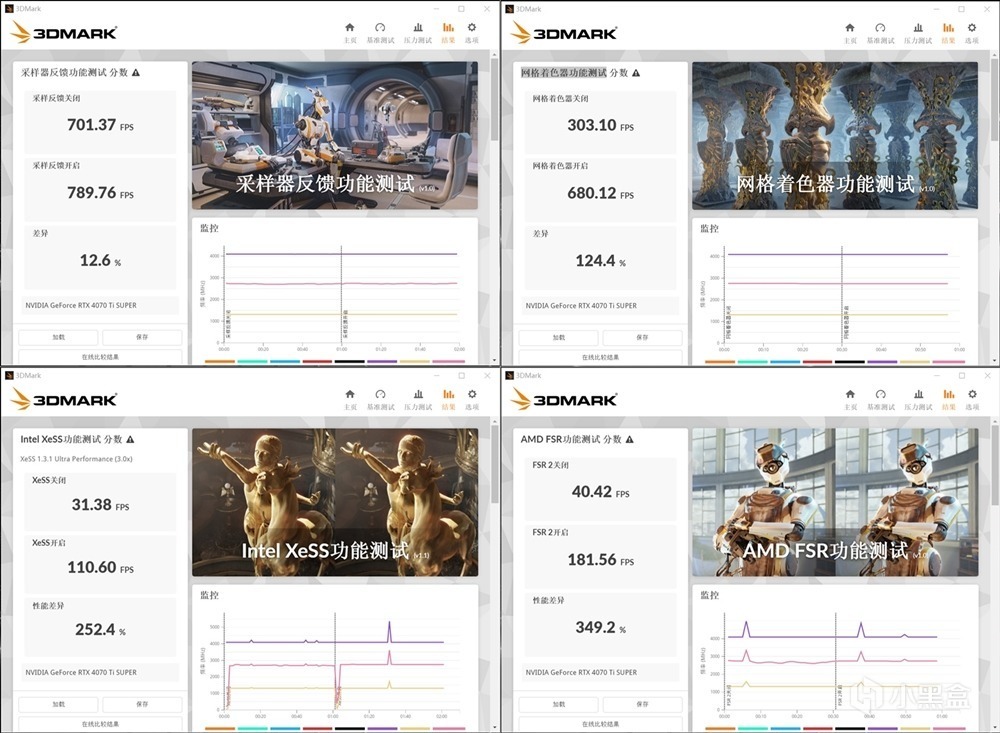Viewport: 1000px width, 733px height.
Task: Click 181.56 FPS FSR 2开启 score
Action: (x=600, y=559)
